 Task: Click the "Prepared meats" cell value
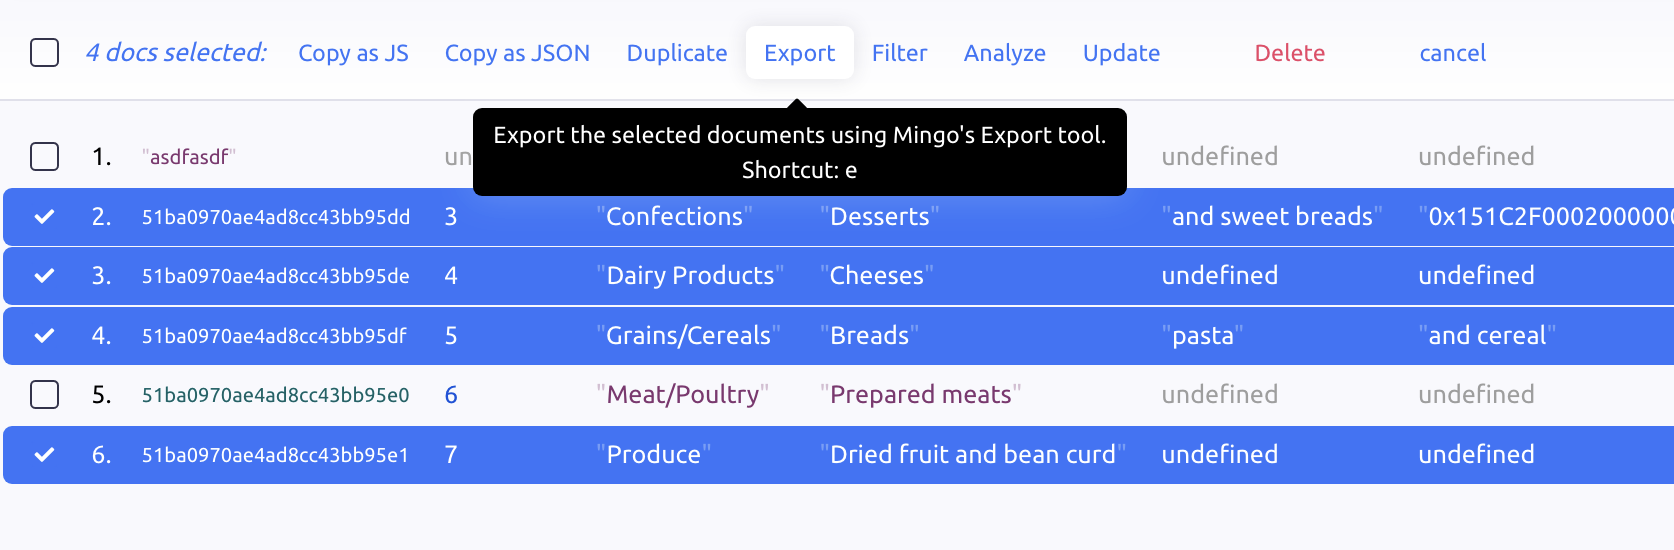click(x=920, y=395)
